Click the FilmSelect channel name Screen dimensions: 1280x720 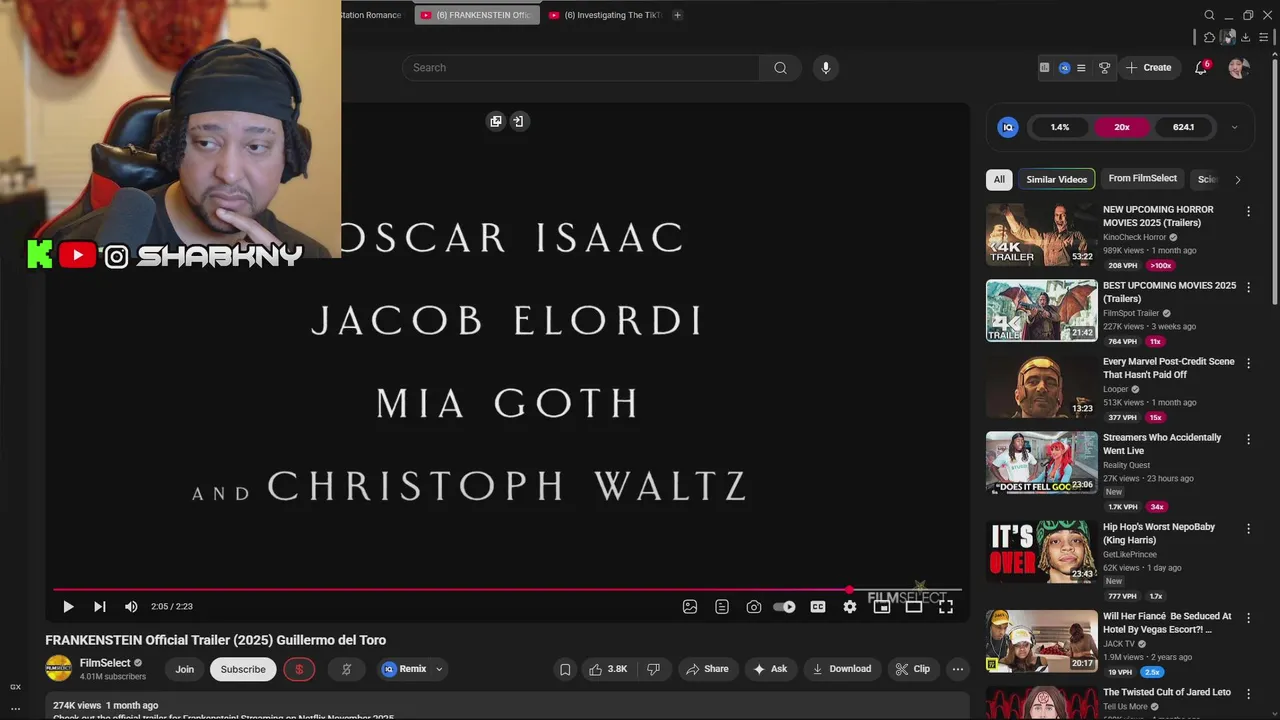pyautogui.click(x=105, y=663)
